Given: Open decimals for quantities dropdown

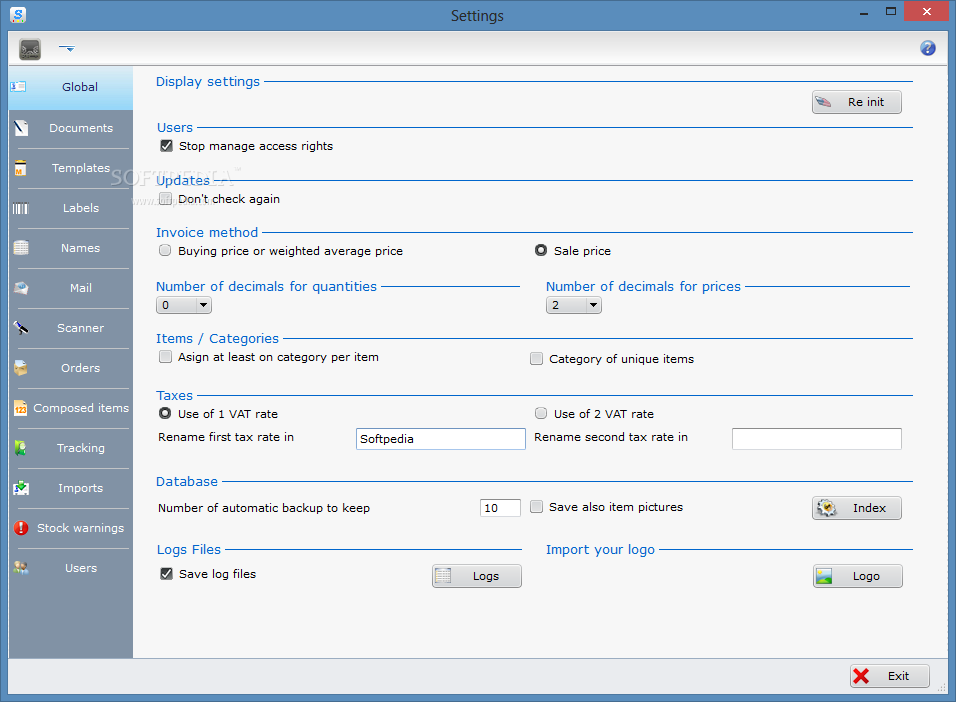Looking at the screenshot, I should (184, 305).
